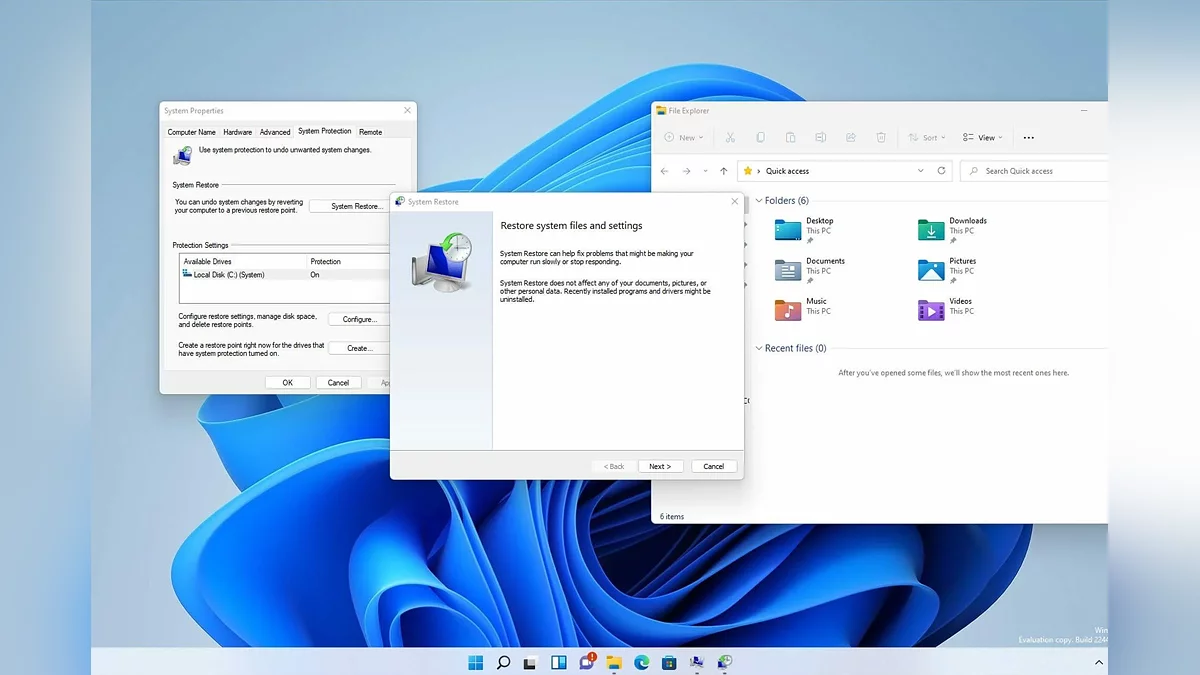The width and height of the screenshot is (1200, 675).
Task: Click the Configure... button in System Properties
Action: pyautogui.click(x=359, y=319)
